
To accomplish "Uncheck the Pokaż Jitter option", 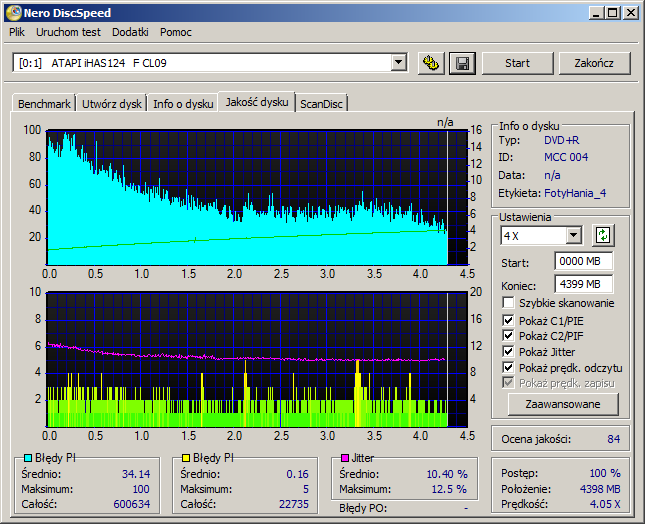I will click(508, 352).
